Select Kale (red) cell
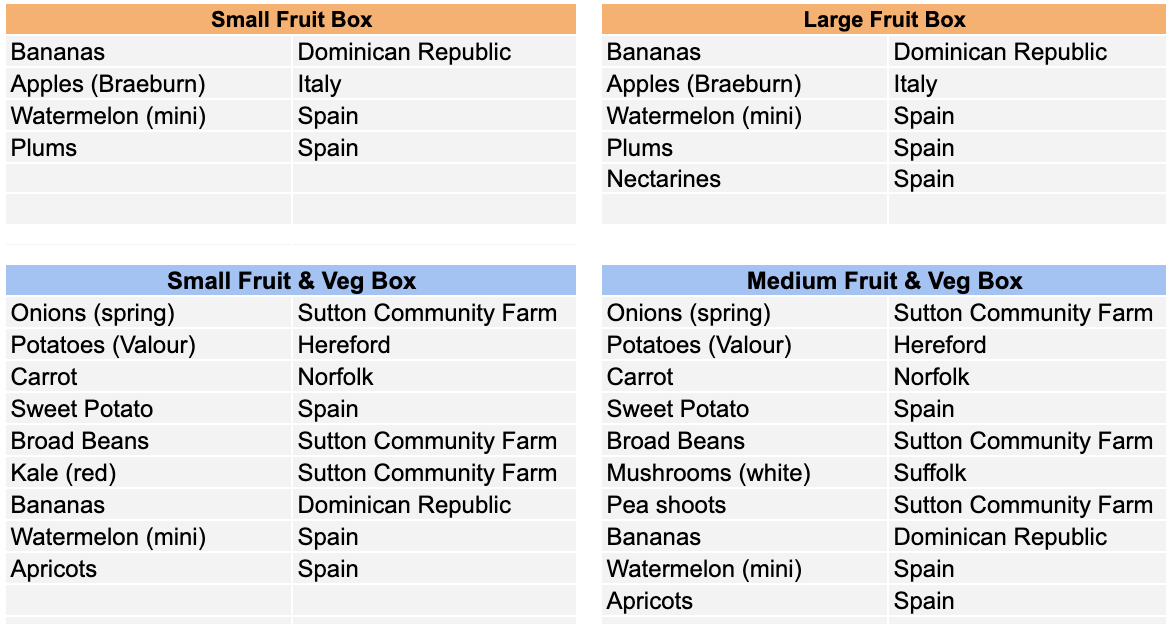This screenshot has width=1172, height=624. tap(149, 473)
